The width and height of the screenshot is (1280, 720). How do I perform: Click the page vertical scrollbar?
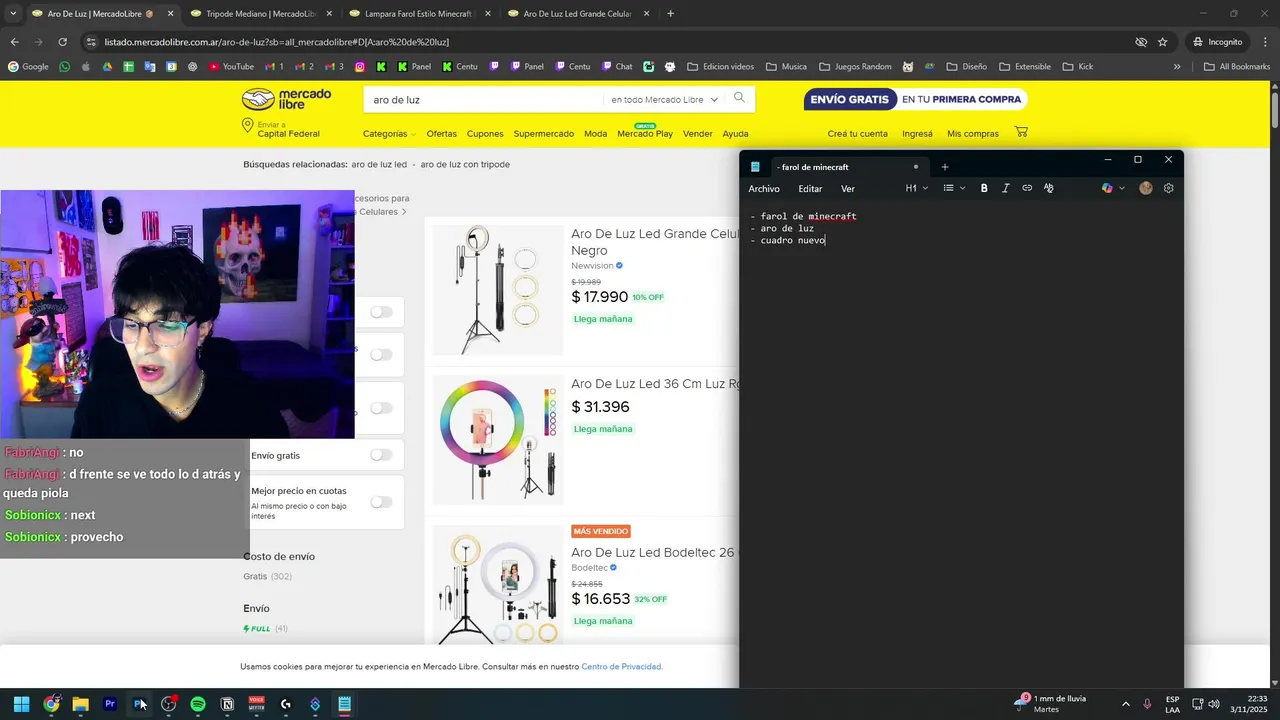tap(1274, 110)
